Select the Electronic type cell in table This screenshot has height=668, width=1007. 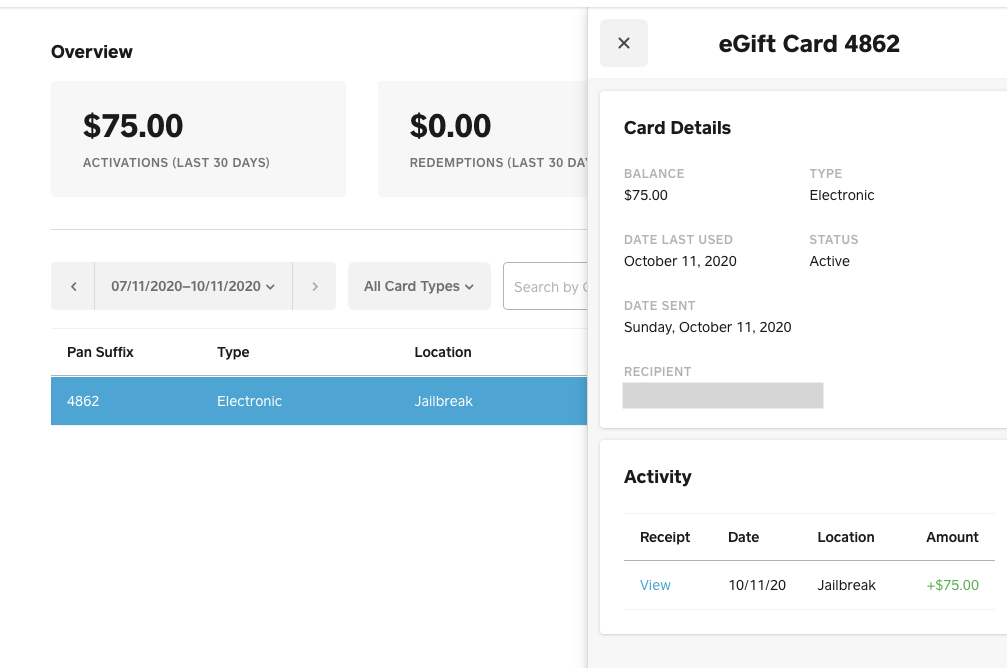click(x=249, y=401)
